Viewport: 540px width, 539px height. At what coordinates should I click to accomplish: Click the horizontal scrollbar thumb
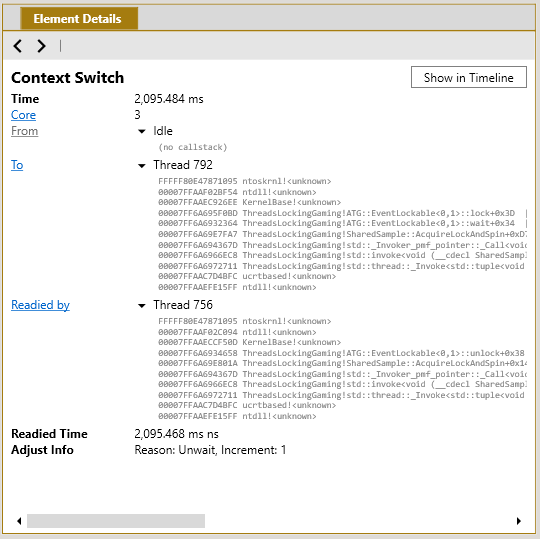(x=116, y=521)
